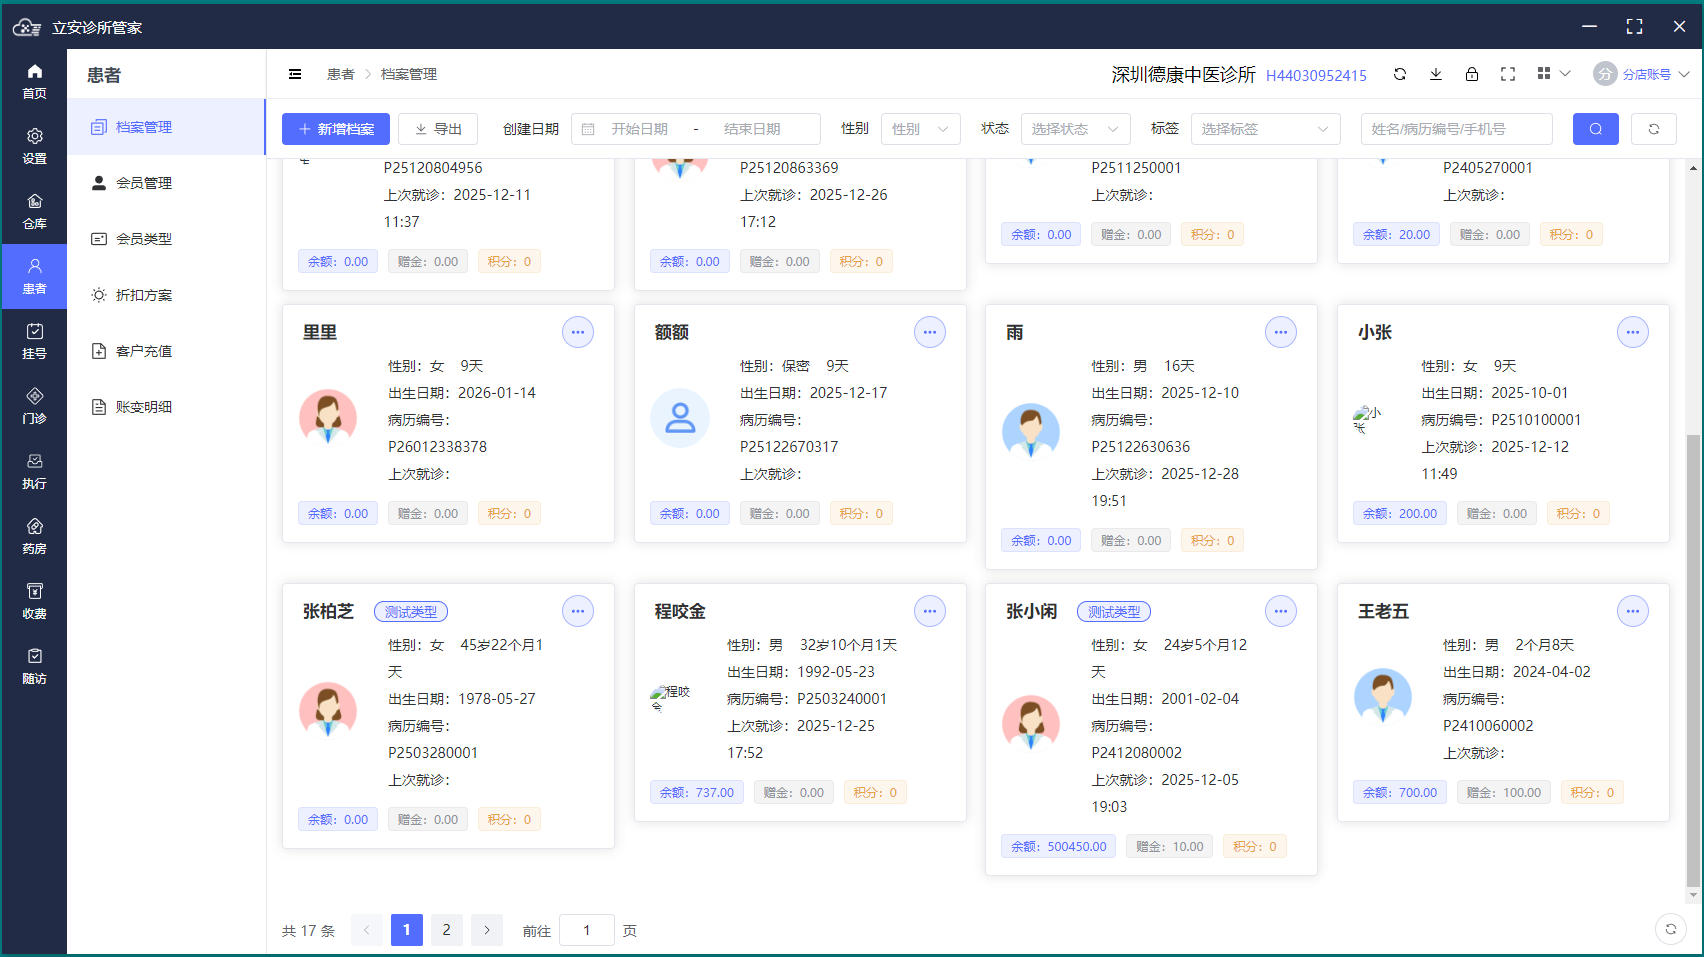The image size is (1704, 957).
Task: Click 王老五's 赠金 100.00 badge
Action: pos(1504,792)
